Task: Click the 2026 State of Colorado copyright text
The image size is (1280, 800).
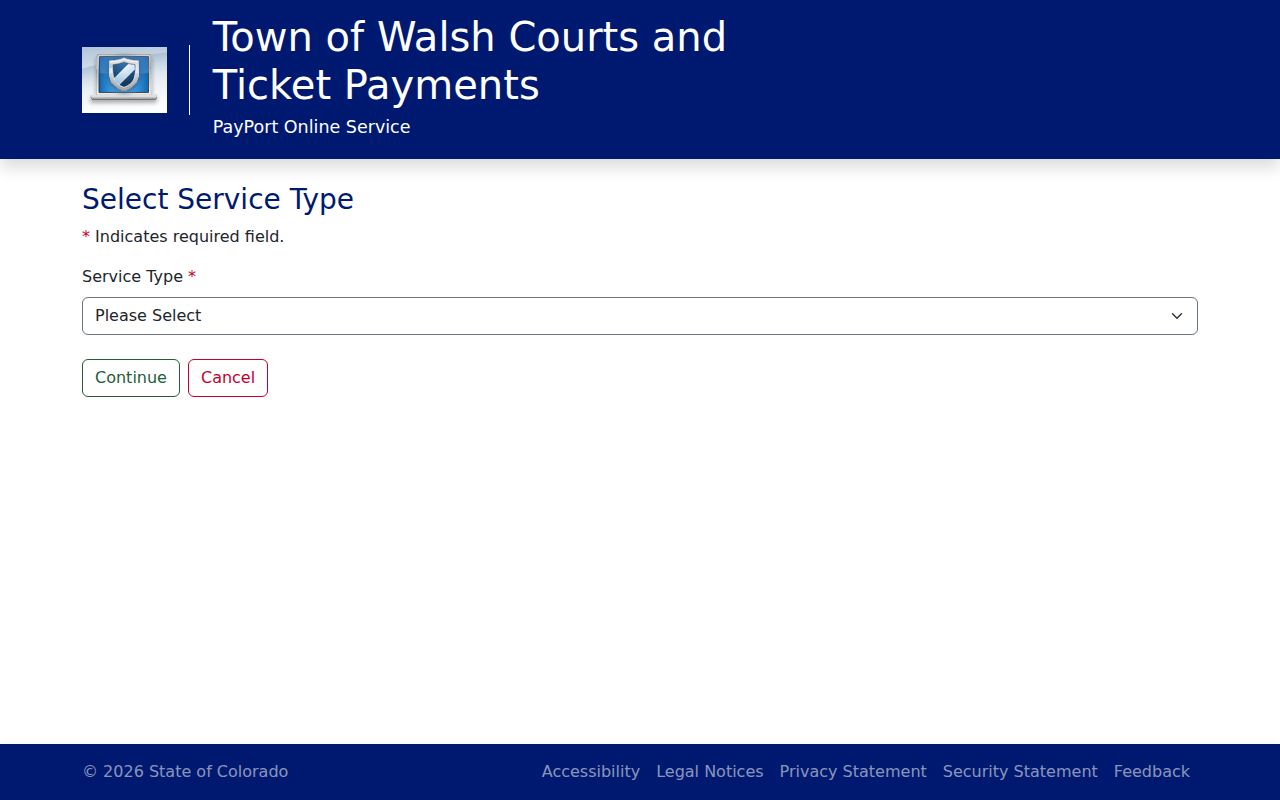Action: point(185,772)
